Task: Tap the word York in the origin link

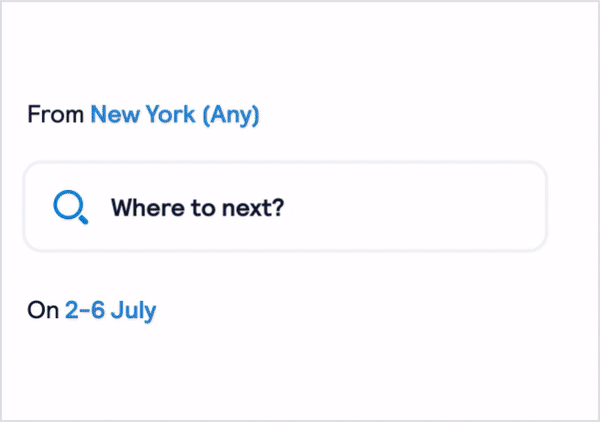Action: (171, 114)
